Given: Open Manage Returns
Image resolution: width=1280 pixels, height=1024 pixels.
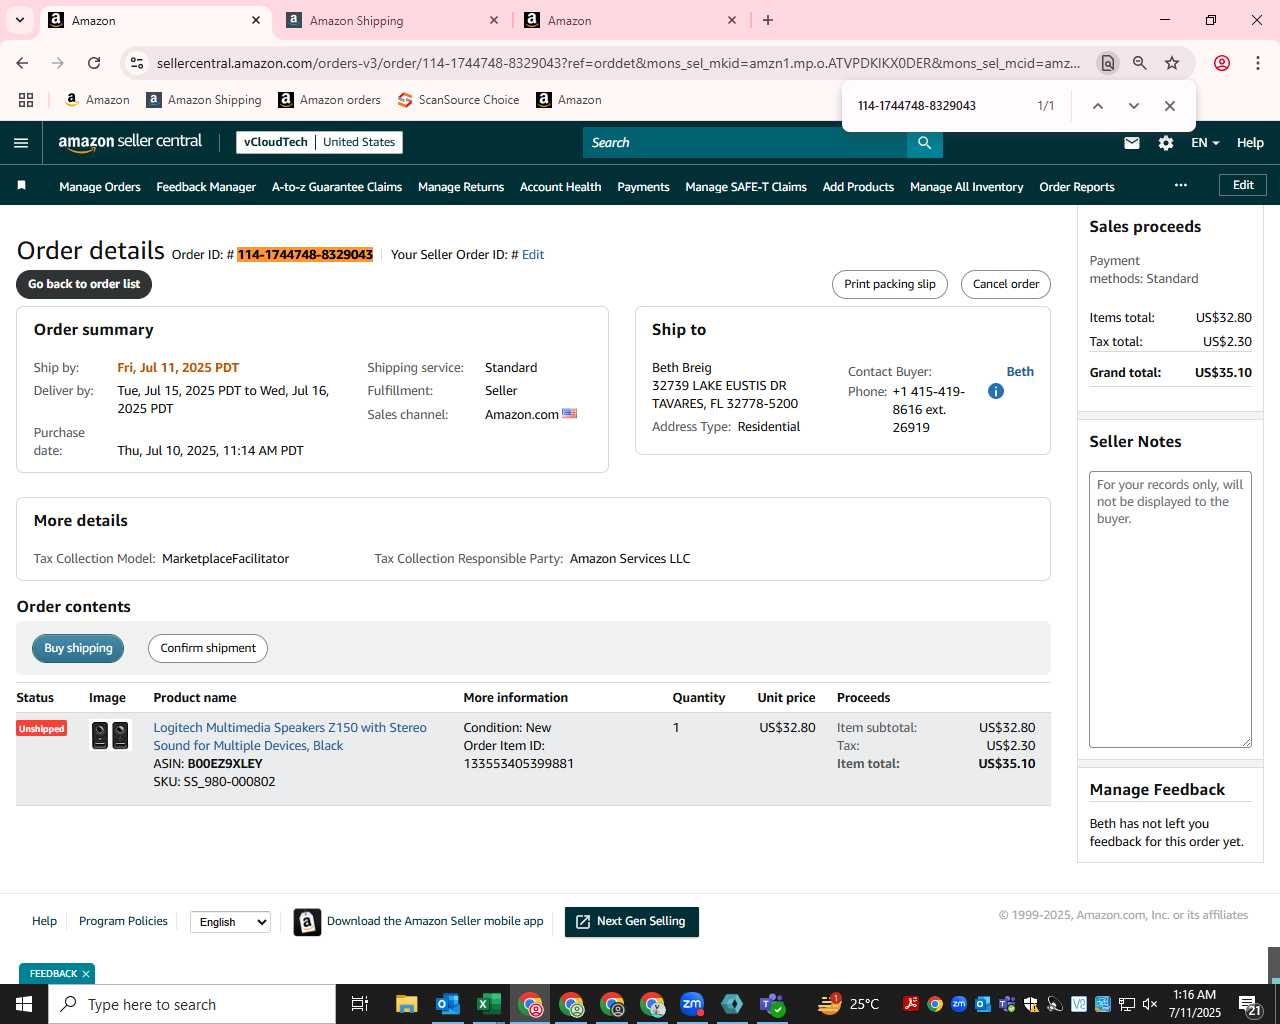Looking at the screenshot, I should pyautogui.click(x=461, y=187).
